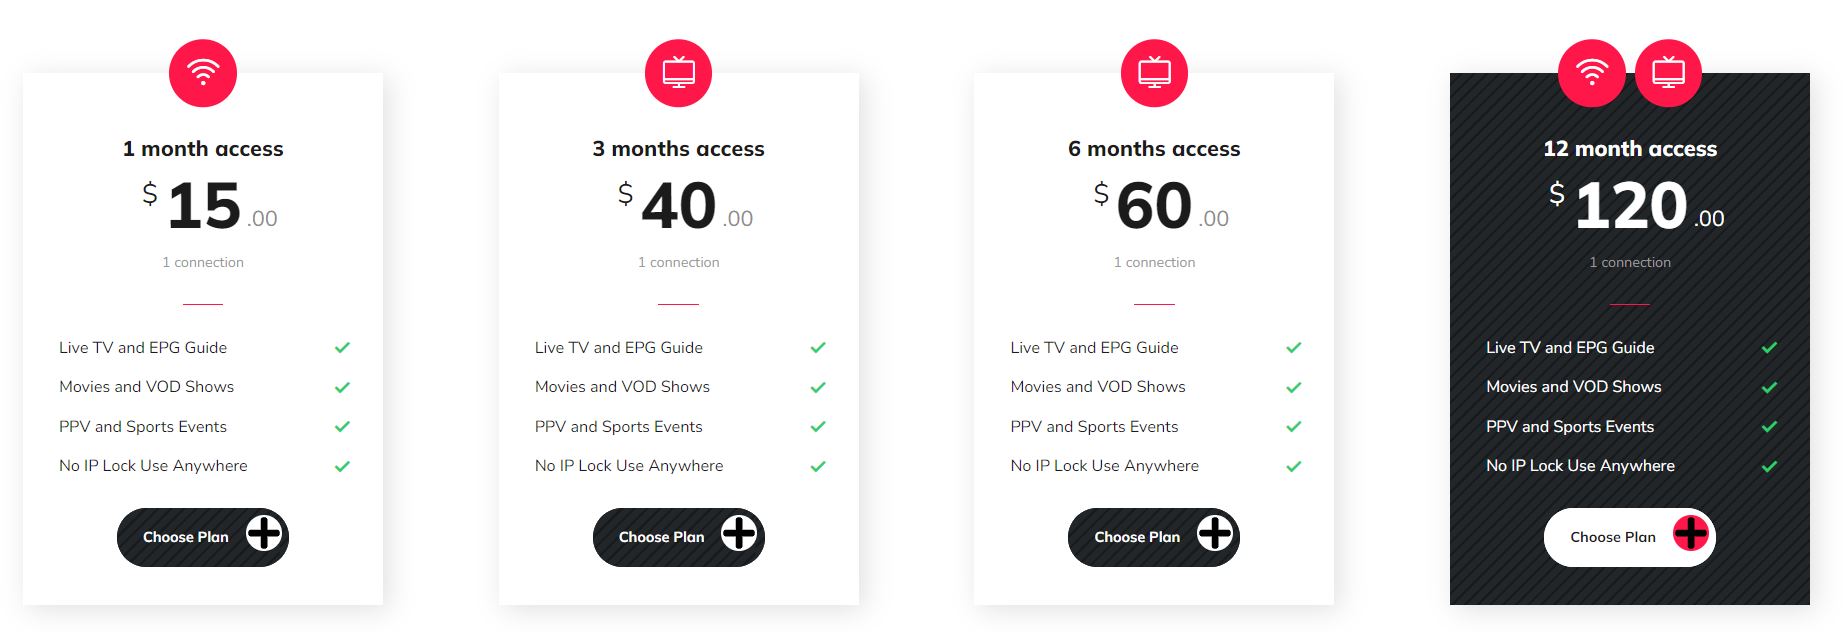Viewport: 1846px width, 632px height.
Task: Select the TV icon on the 12 month plan
Action: point(1667,72)
